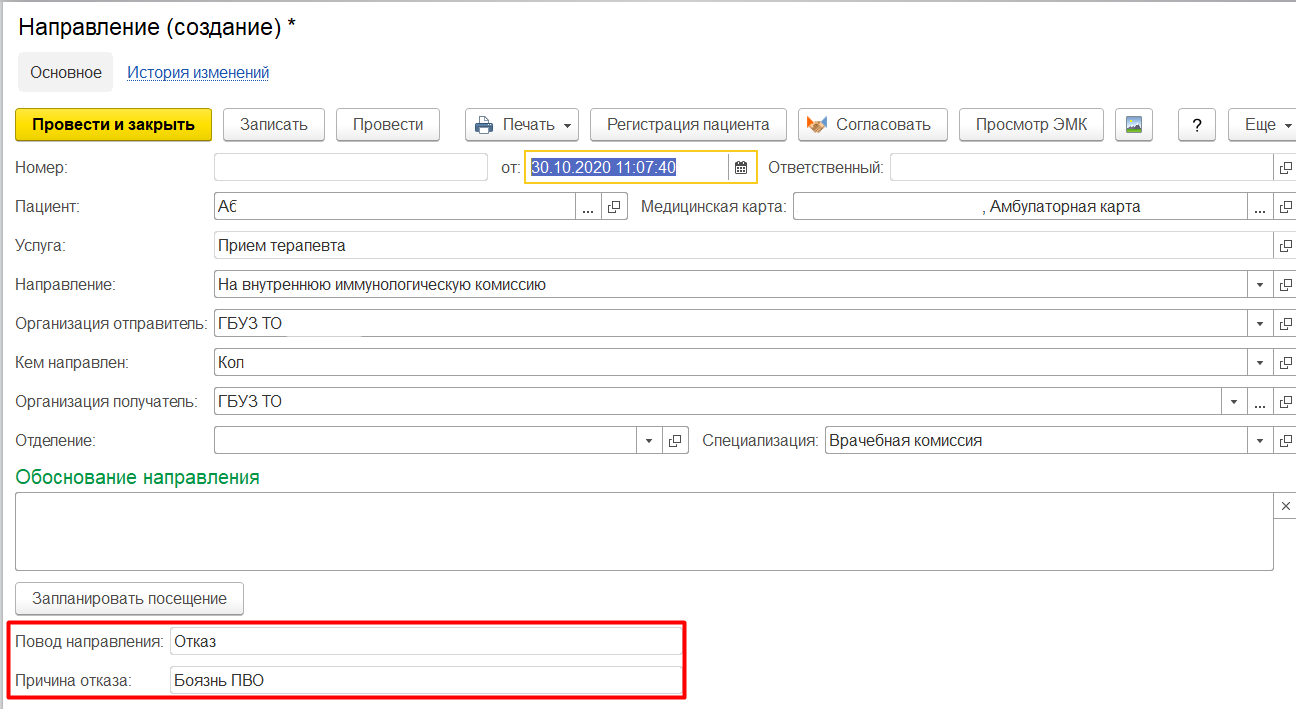Click into the Причина отказа field
The image size is (1296, 709).
point(425,681)
